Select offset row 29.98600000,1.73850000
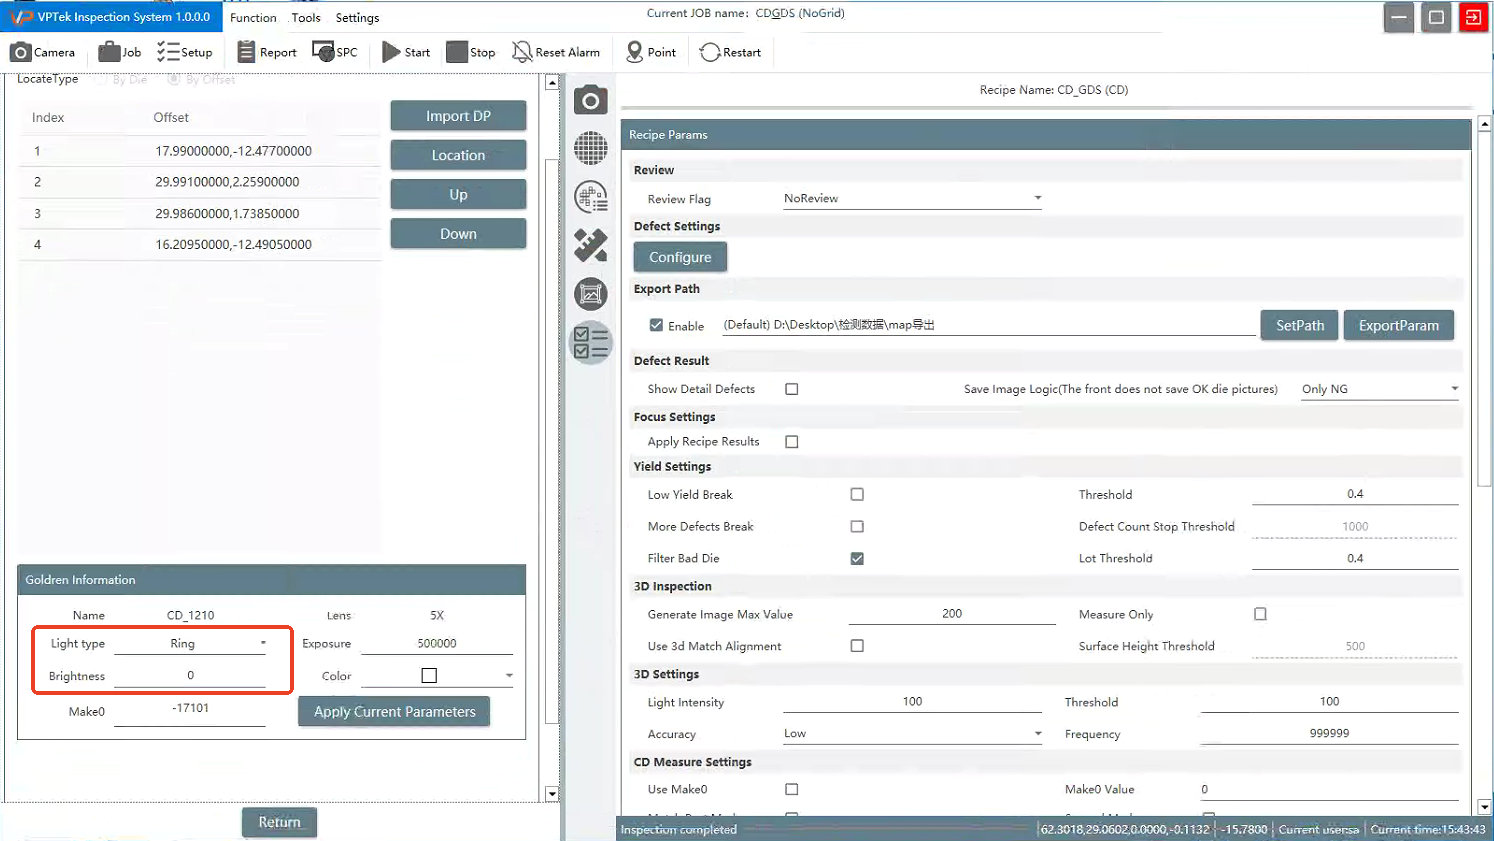The height and width of the screenshot is (841, 1494). point(200,213)
